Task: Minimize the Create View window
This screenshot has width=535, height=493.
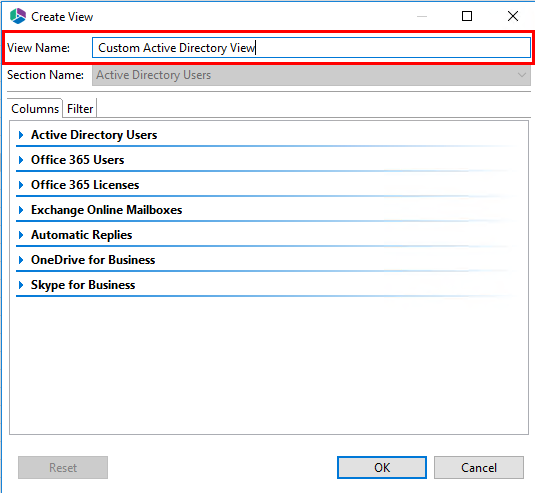Action: click(422, 16)
